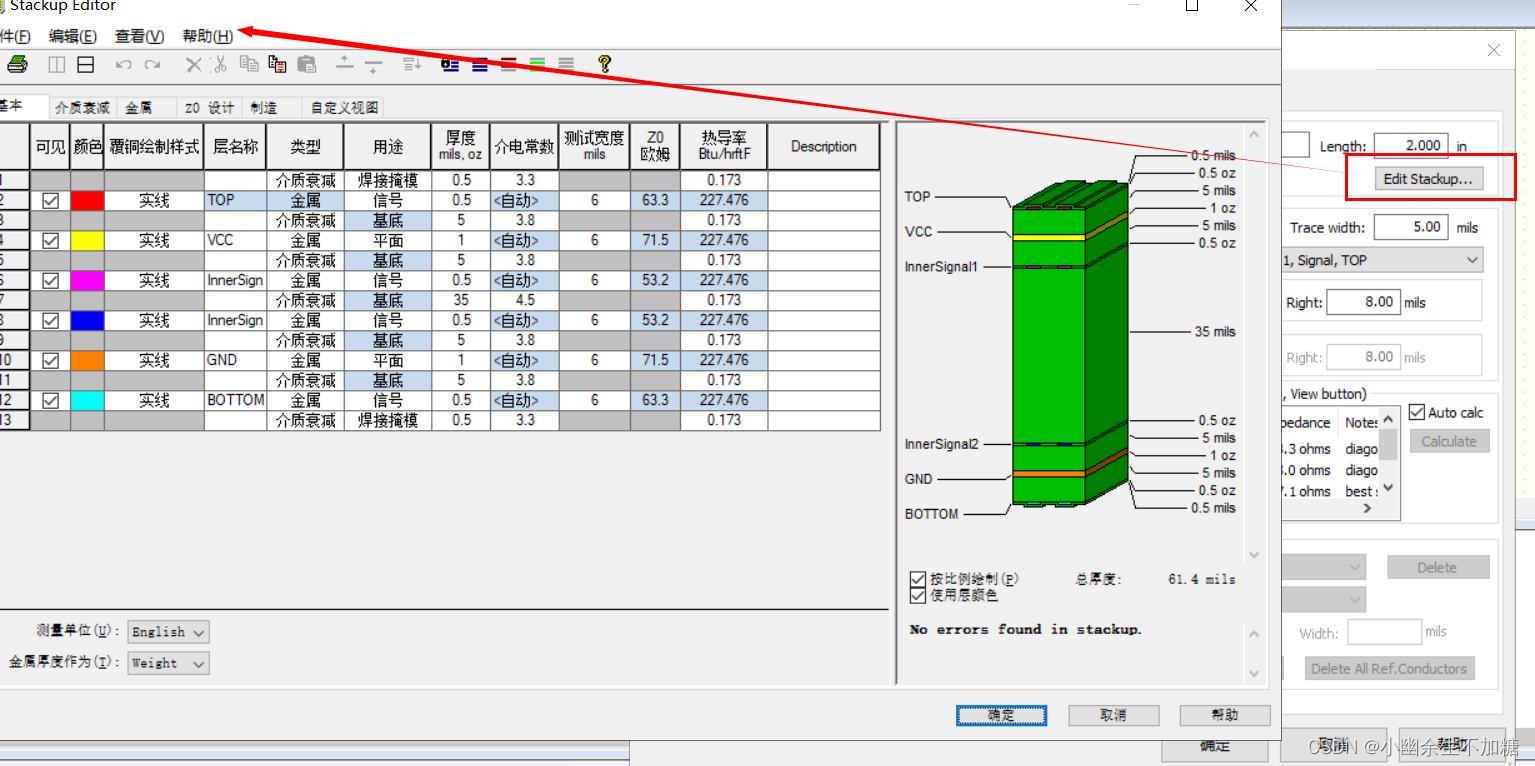Image resolution: width=1535 pixels, height=766 pixels.
Task: Toggle visibility checkbox for row 8 InnerSign layer
Action: point(50,321)
